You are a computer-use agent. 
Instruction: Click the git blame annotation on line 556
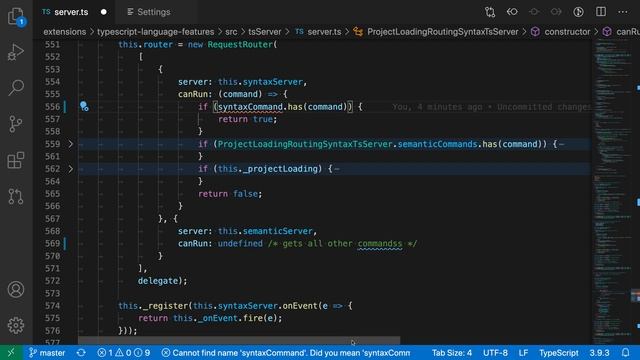click(491, 107)
